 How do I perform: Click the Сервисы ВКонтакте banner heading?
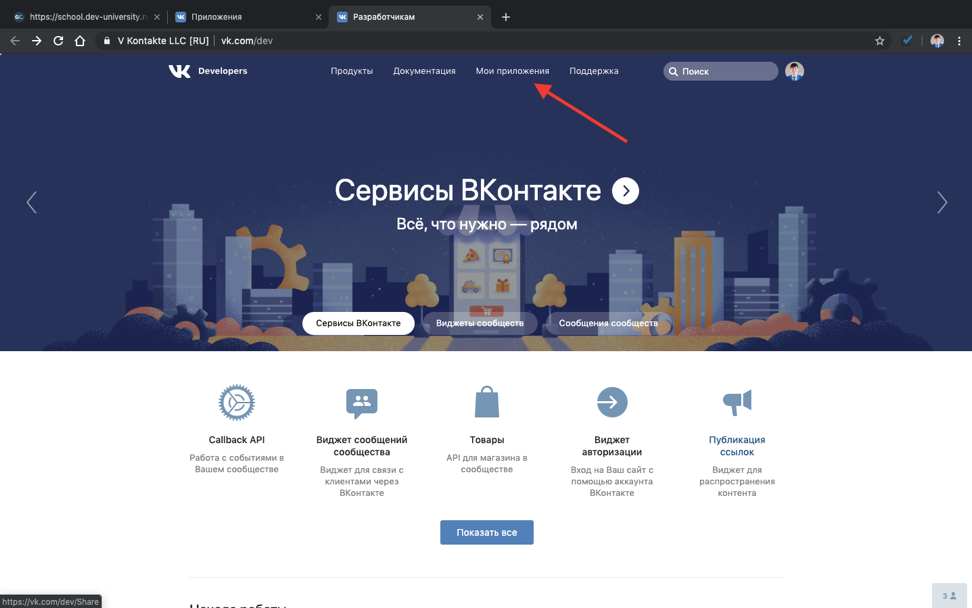467,191
